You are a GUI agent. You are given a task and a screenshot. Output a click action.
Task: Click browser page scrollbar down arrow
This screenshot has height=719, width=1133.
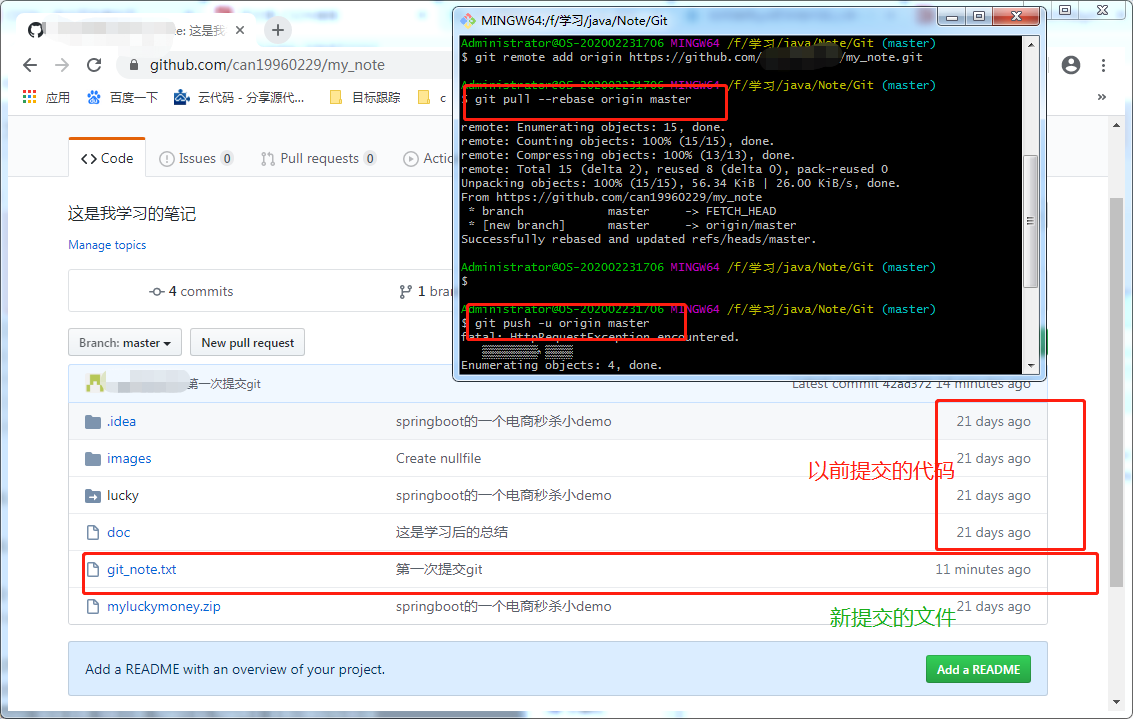click(x=1117, y=702)
